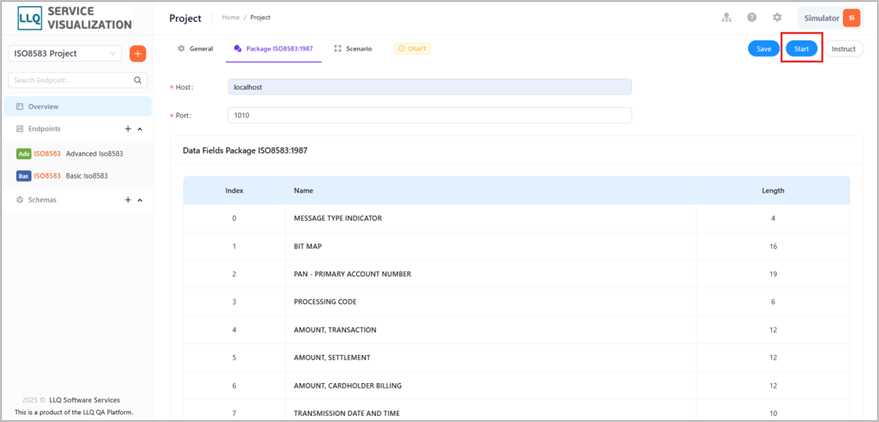This screenshot has height=422, width=879.
Task: Click Data Fields Package ISO8583:1987 heading
Action: click(245, 151)
